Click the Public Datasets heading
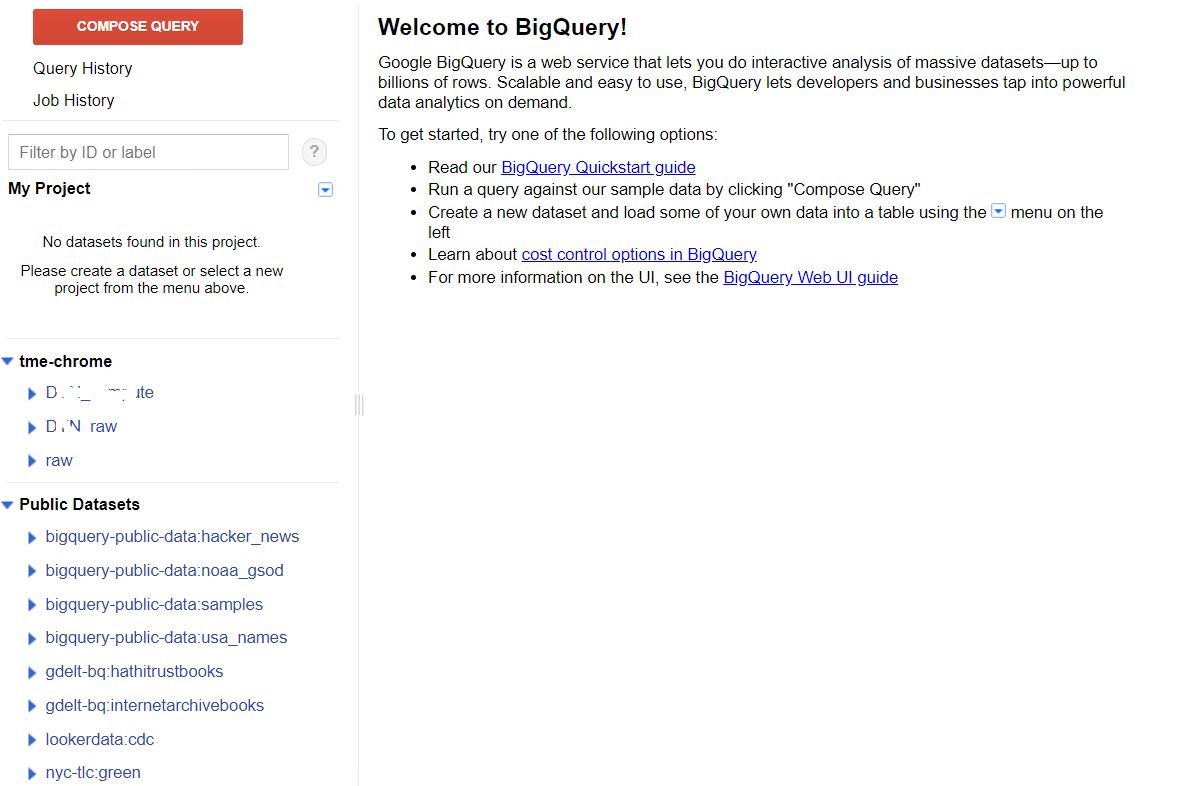Screen dimensions: 1197x786 click(x=79, y=504)
